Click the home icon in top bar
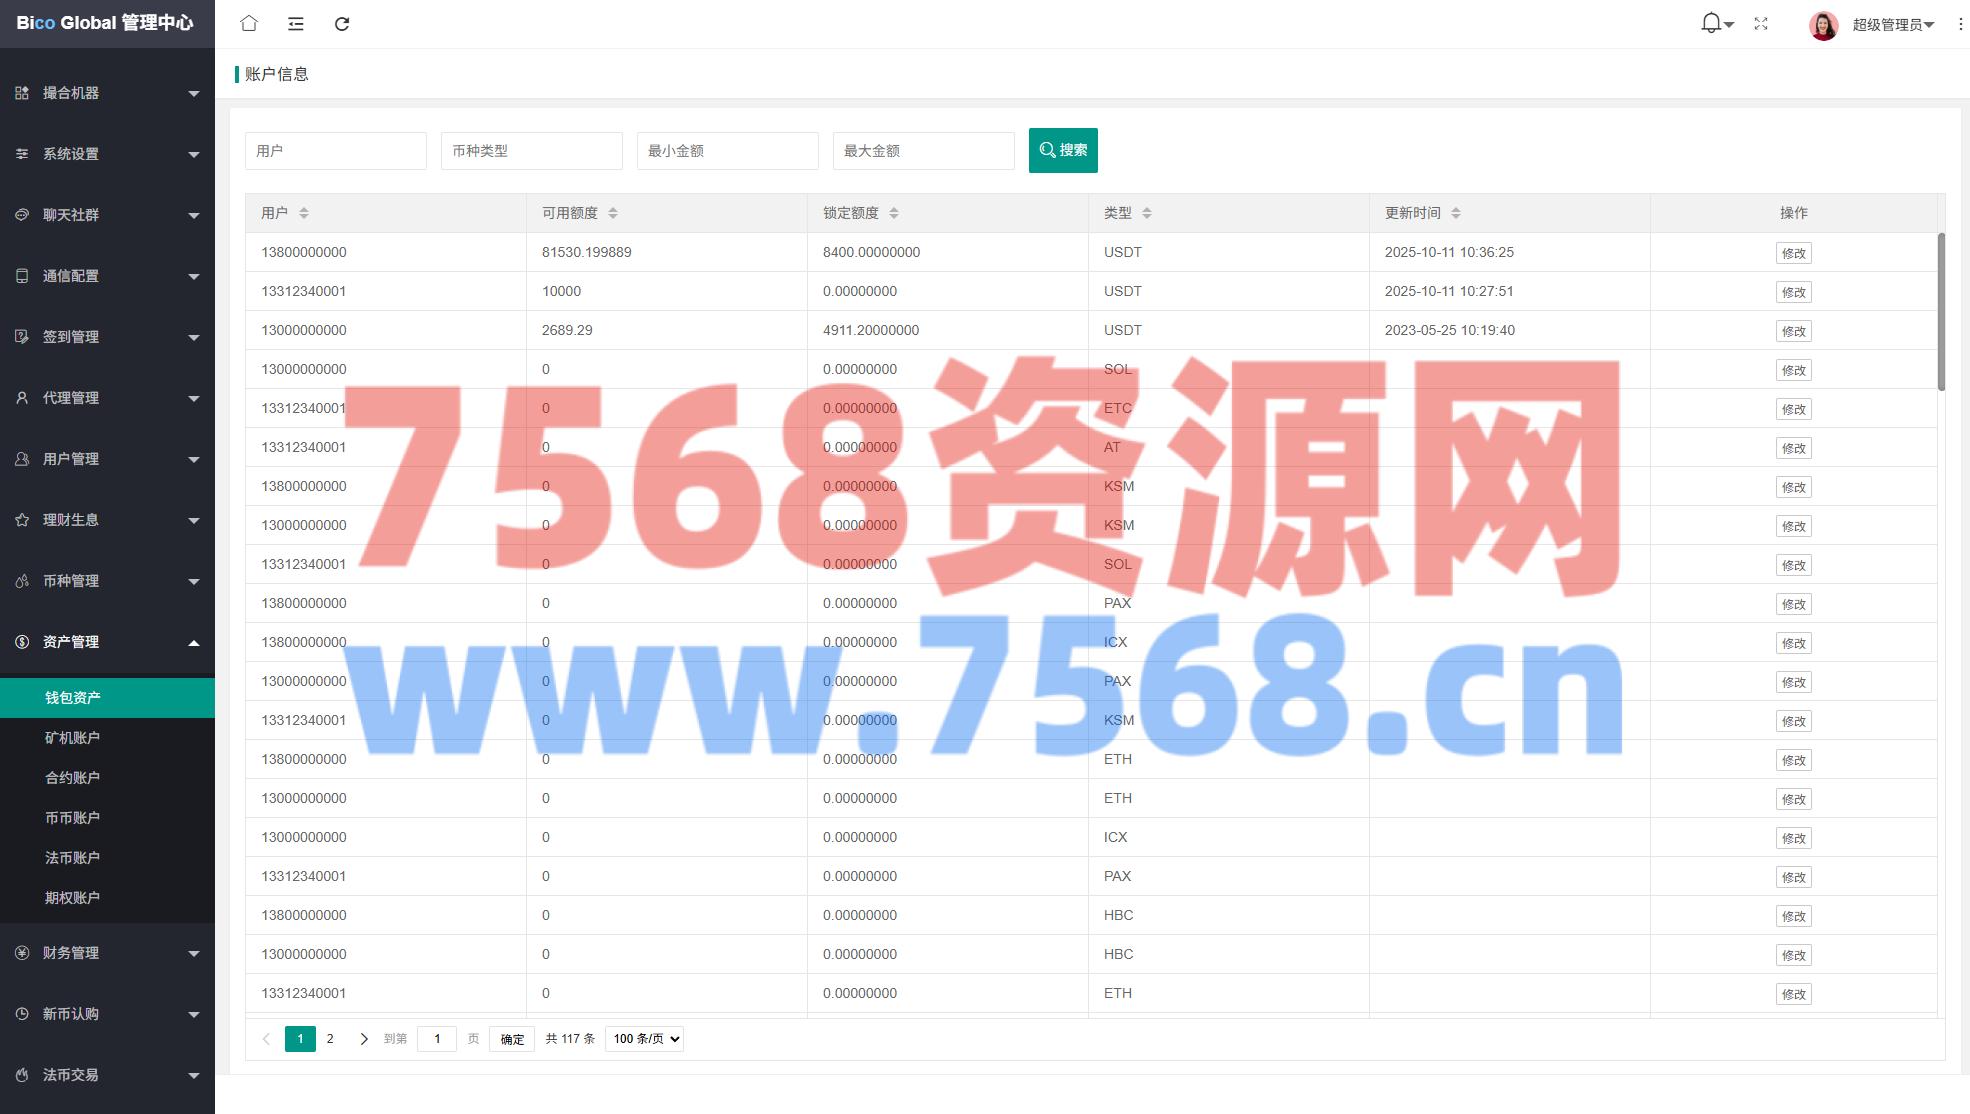Screen dimensions: 1970x1114 (x=249, y=23)
